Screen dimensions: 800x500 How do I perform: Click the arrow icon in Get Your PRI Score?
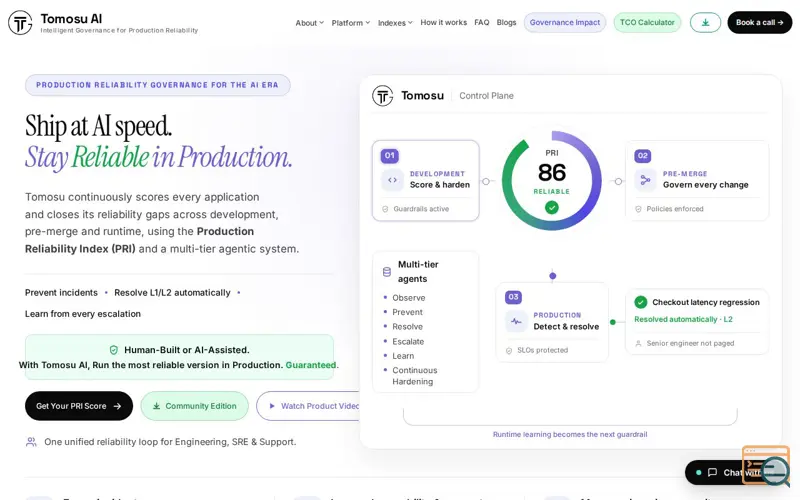tap(117, 406)
